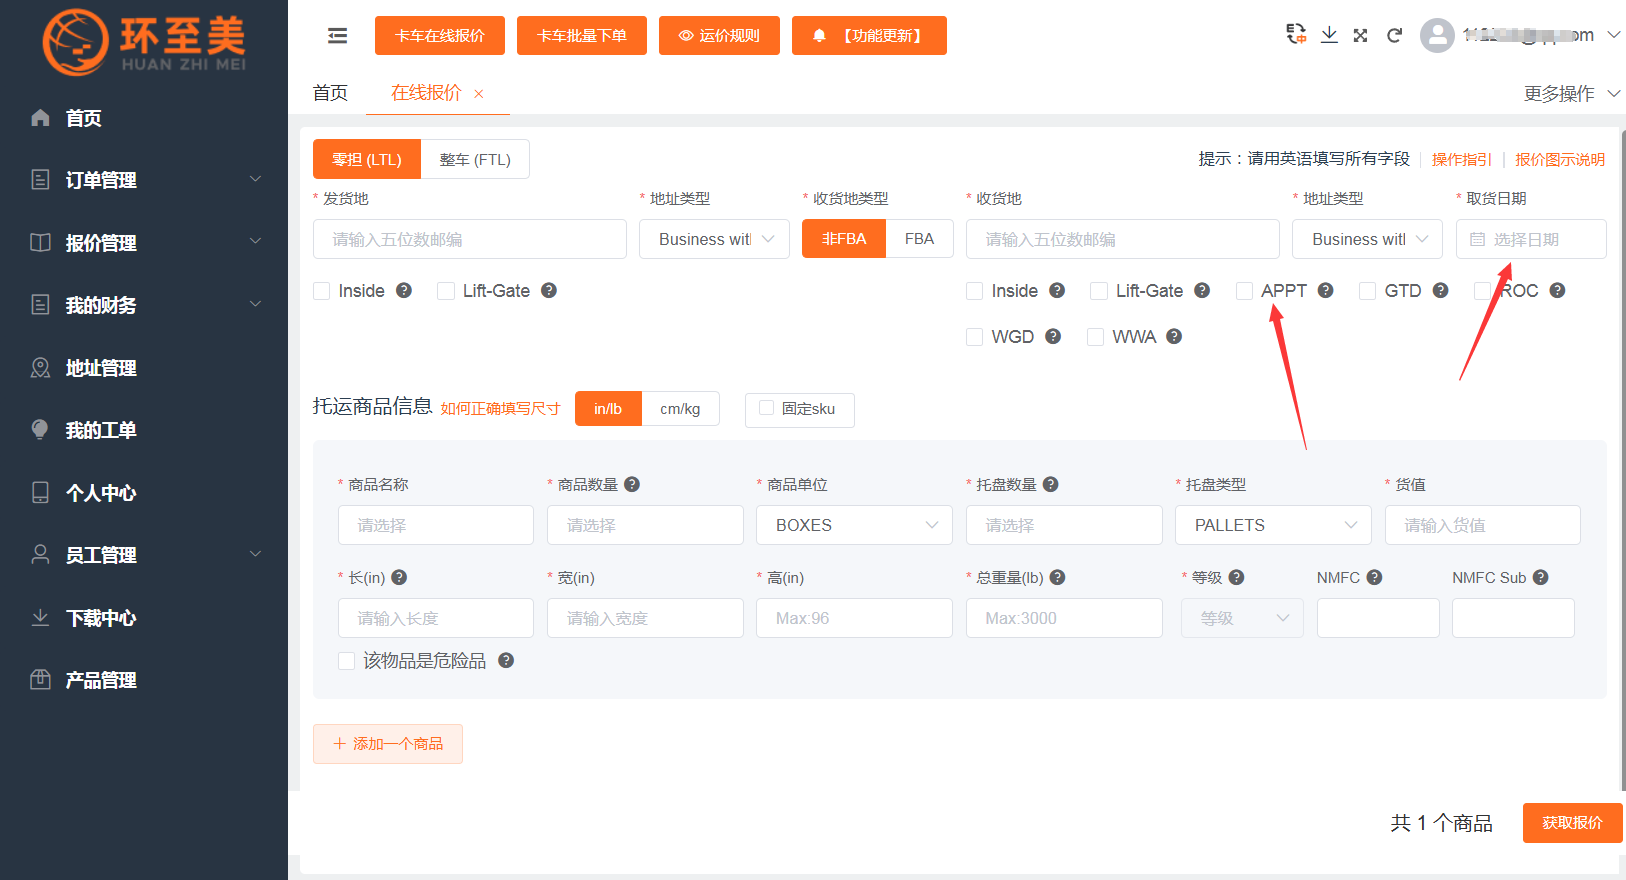Viewport: 1626px width, 880px height.
Task: Click the 获取报价 button
Action: click(1572, 823)
